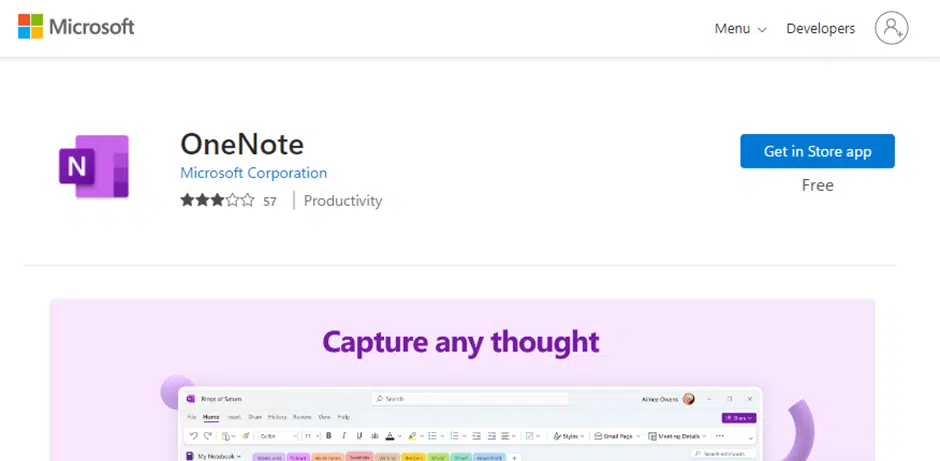Select View tab in OneNote preview
The image size is (940, 461).
click(324, 417)
